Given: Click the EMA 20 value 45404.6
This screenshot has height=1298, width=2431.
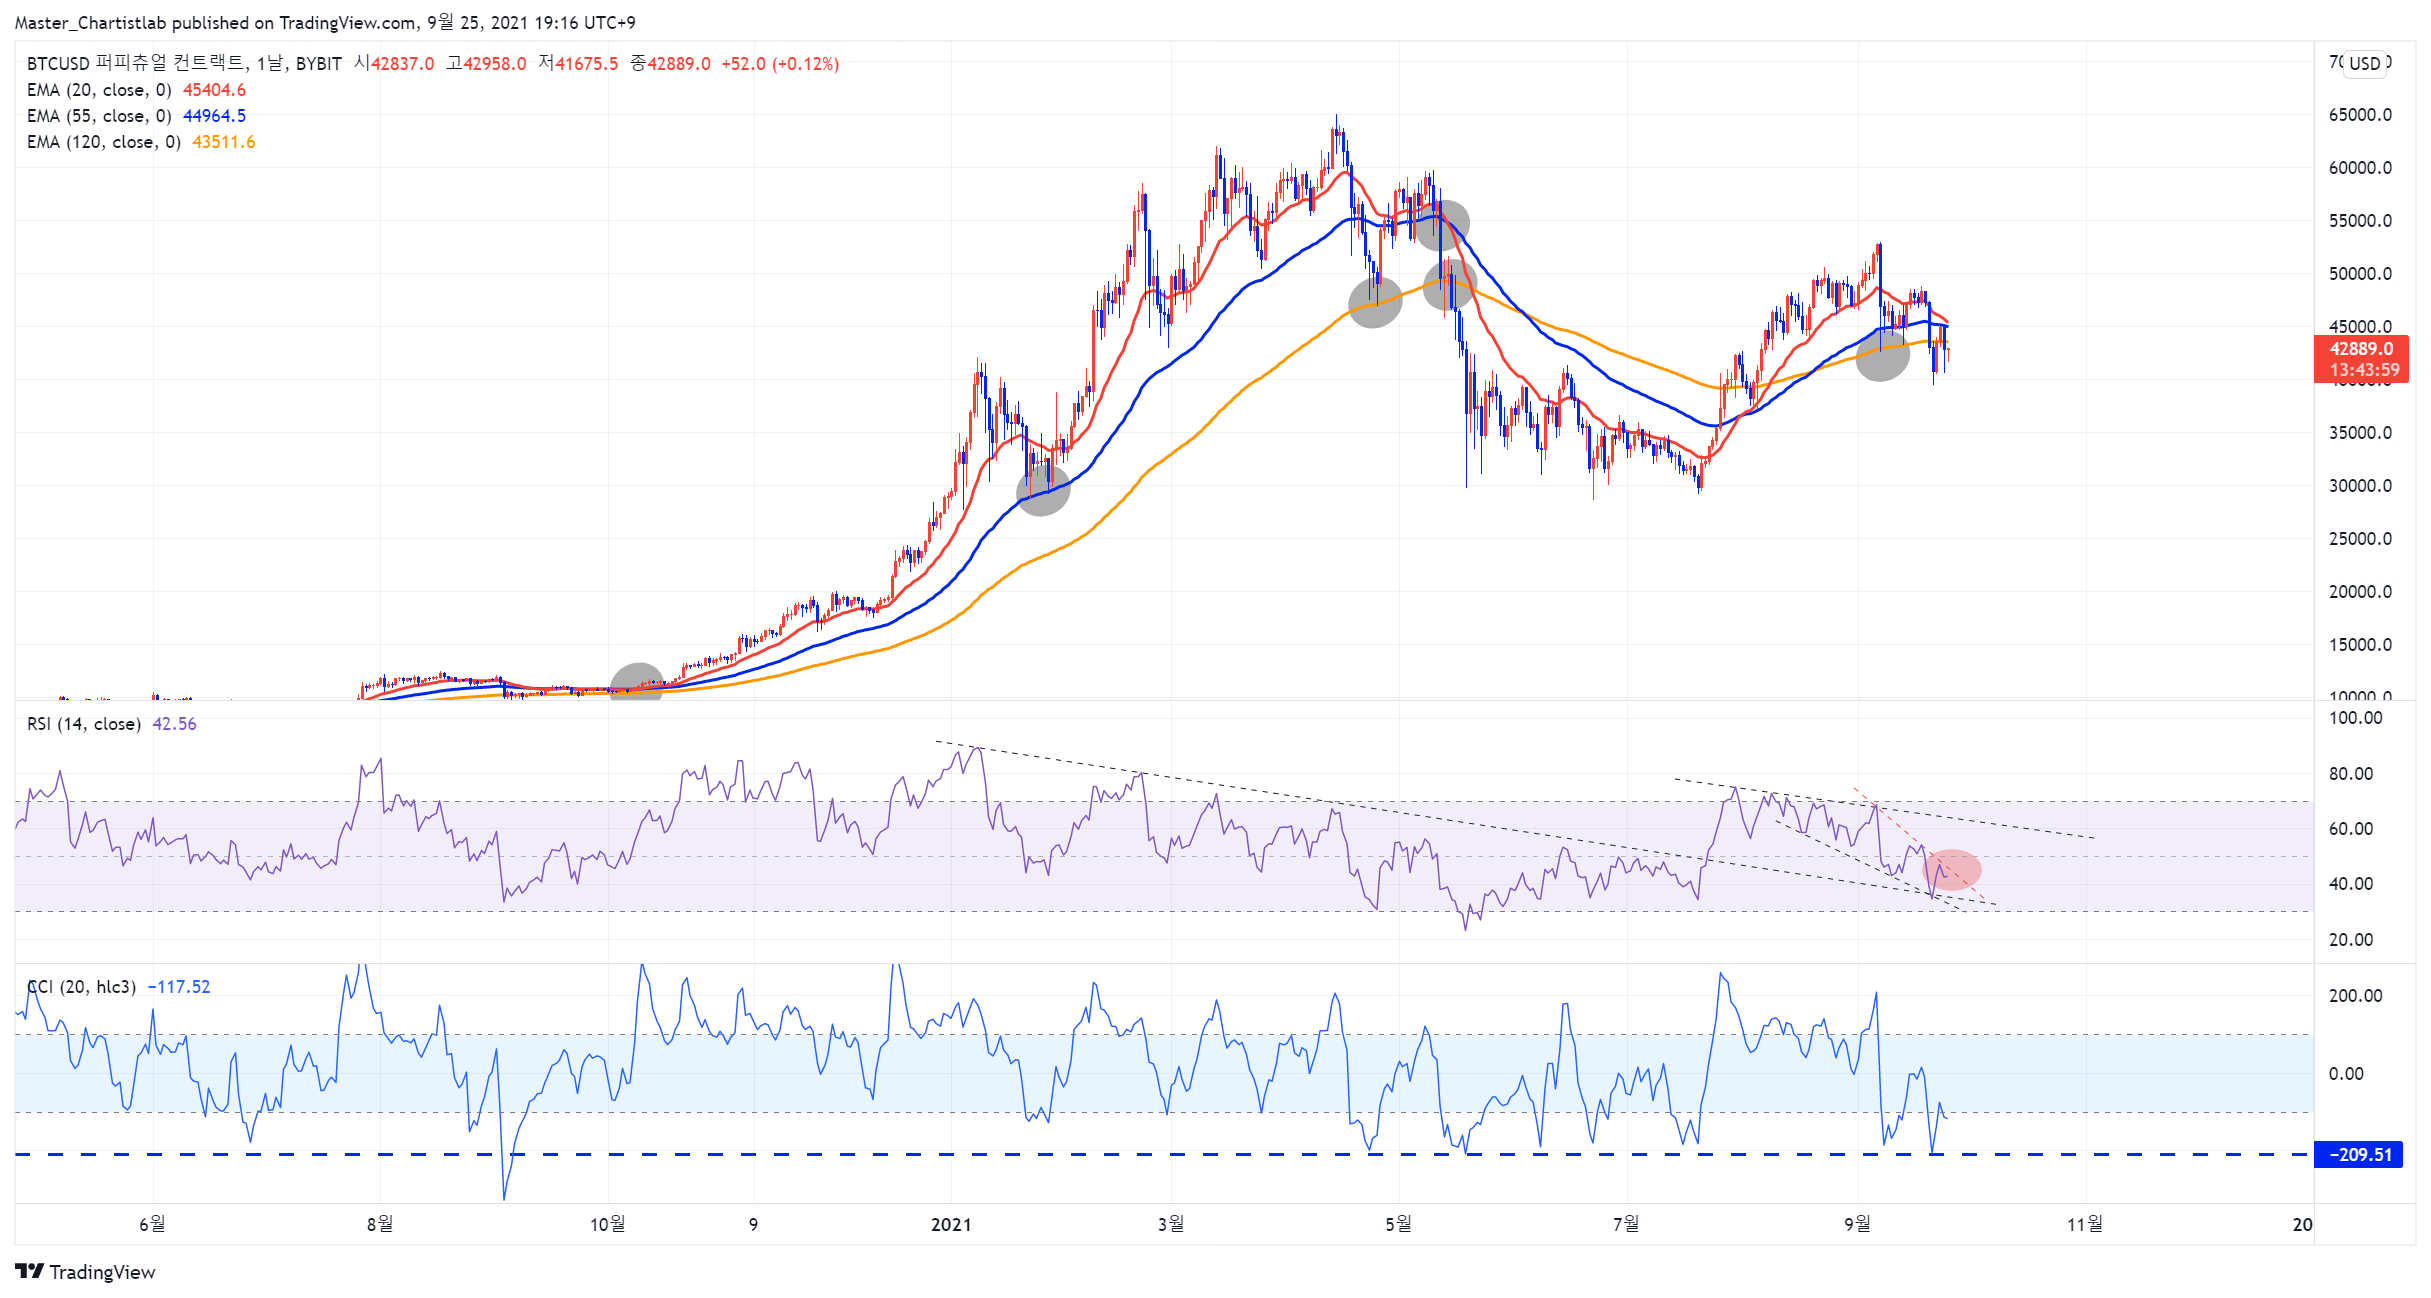Looking at the screenshot, I should 214,90.
